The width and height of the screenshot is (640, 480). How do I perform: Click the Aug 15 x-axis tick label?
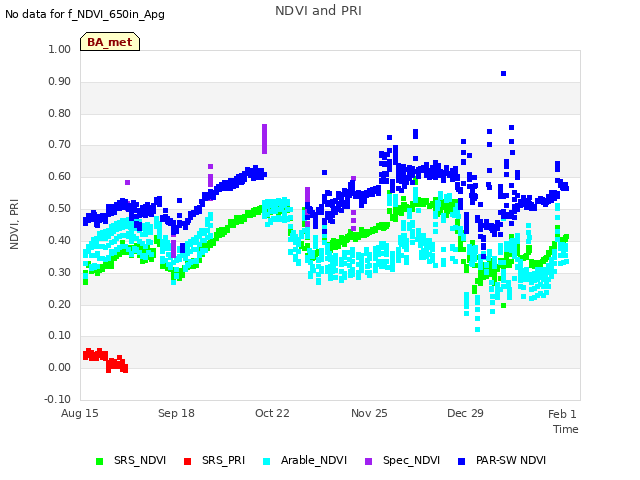coord(80,413)
